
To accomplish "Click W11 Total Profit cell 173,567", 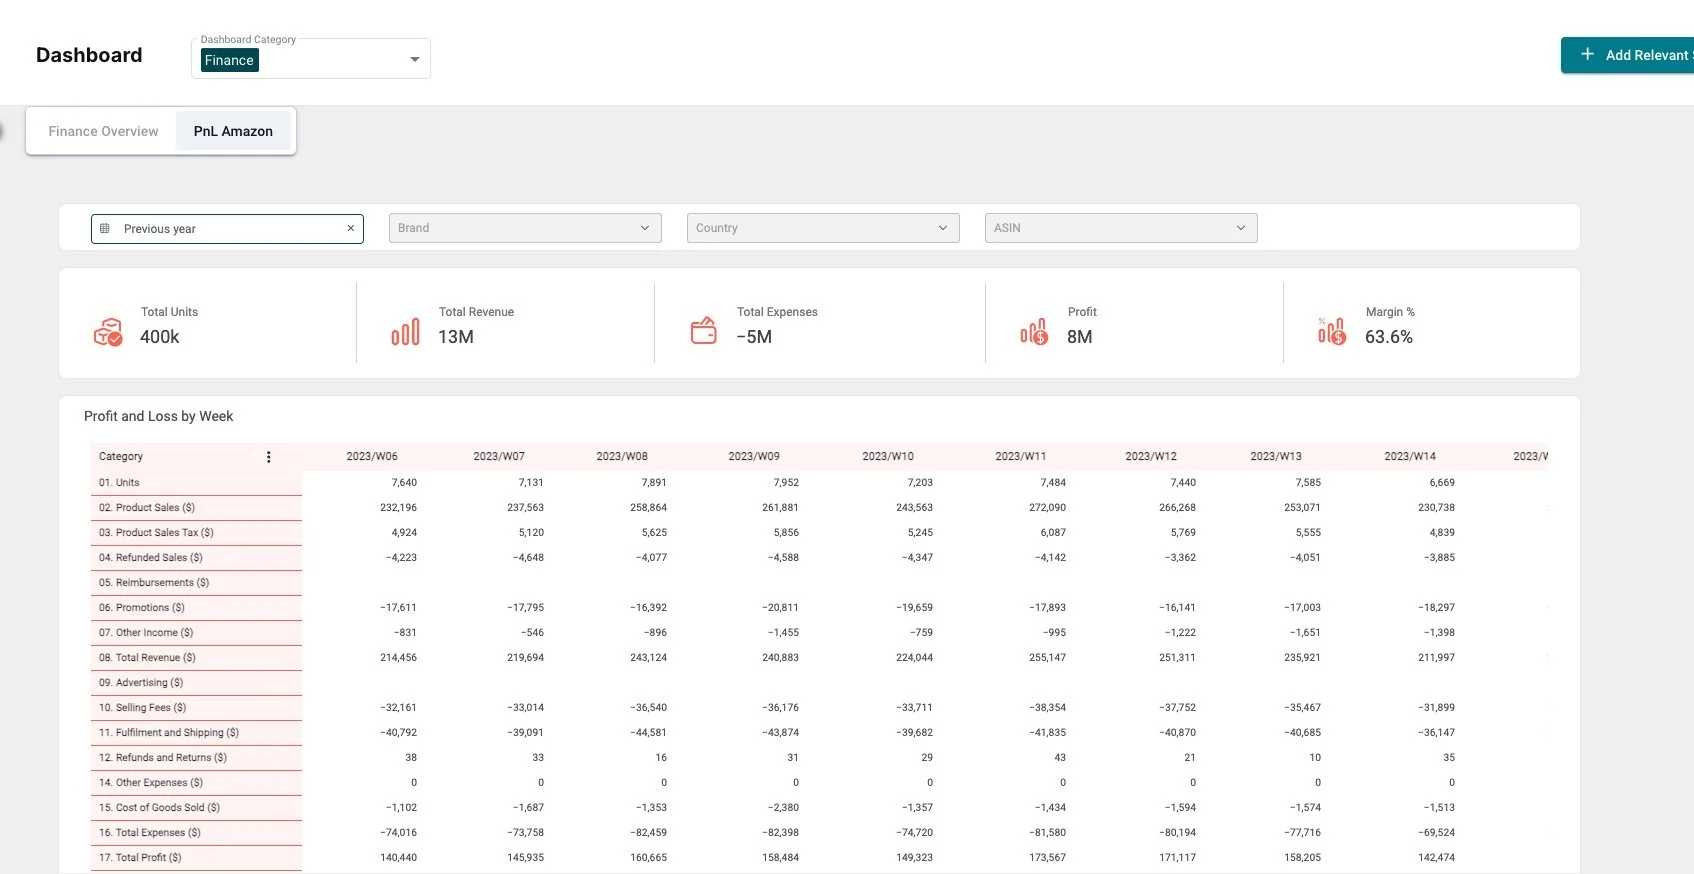I will (x=1047, y=857).
